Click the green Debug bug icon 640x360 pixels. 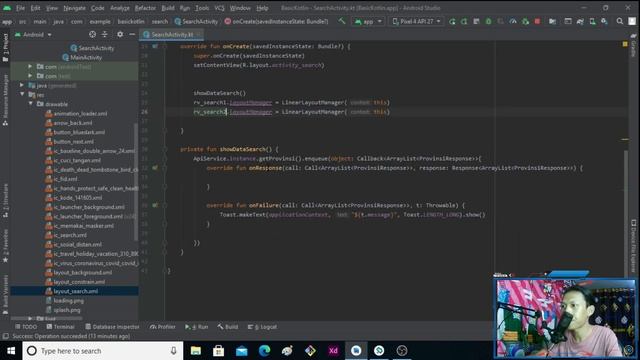pos(488,21)
